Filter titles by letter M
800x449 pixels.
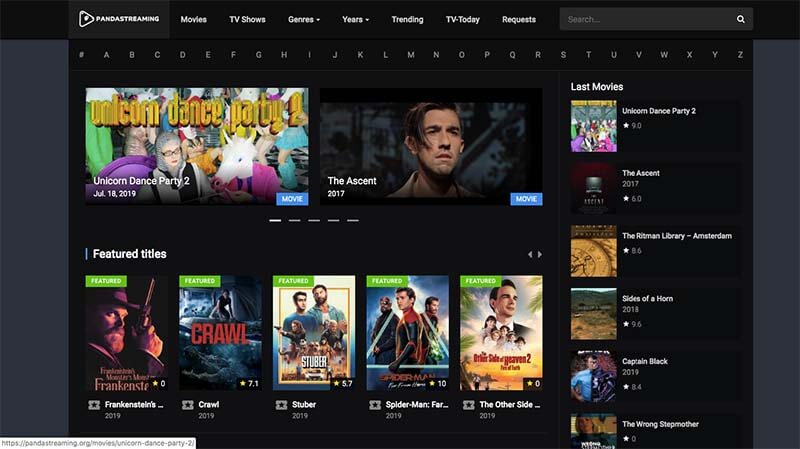[x=411, y=55]
